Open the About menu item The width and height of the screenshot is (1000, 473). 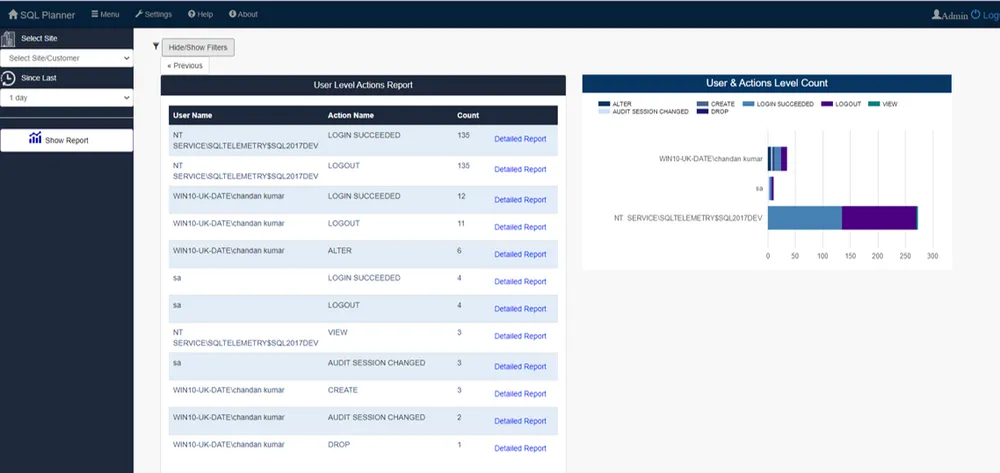[243, 14]
